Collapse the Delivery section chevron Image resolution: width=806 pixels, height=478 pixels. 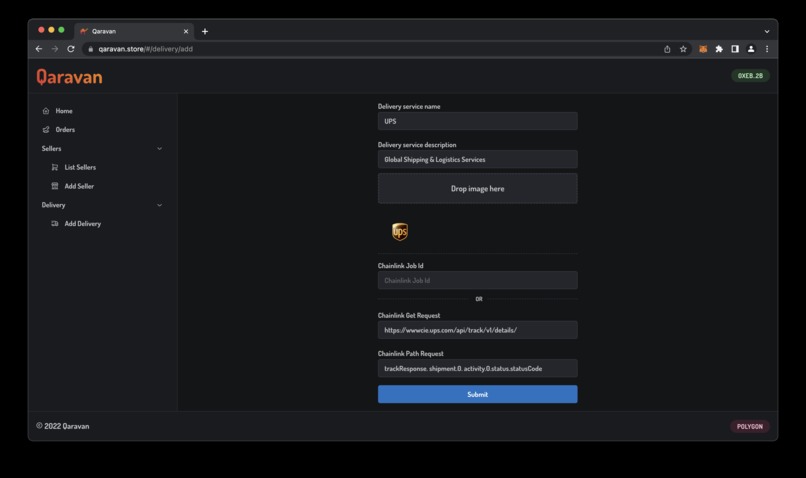(x=159, y=205)
